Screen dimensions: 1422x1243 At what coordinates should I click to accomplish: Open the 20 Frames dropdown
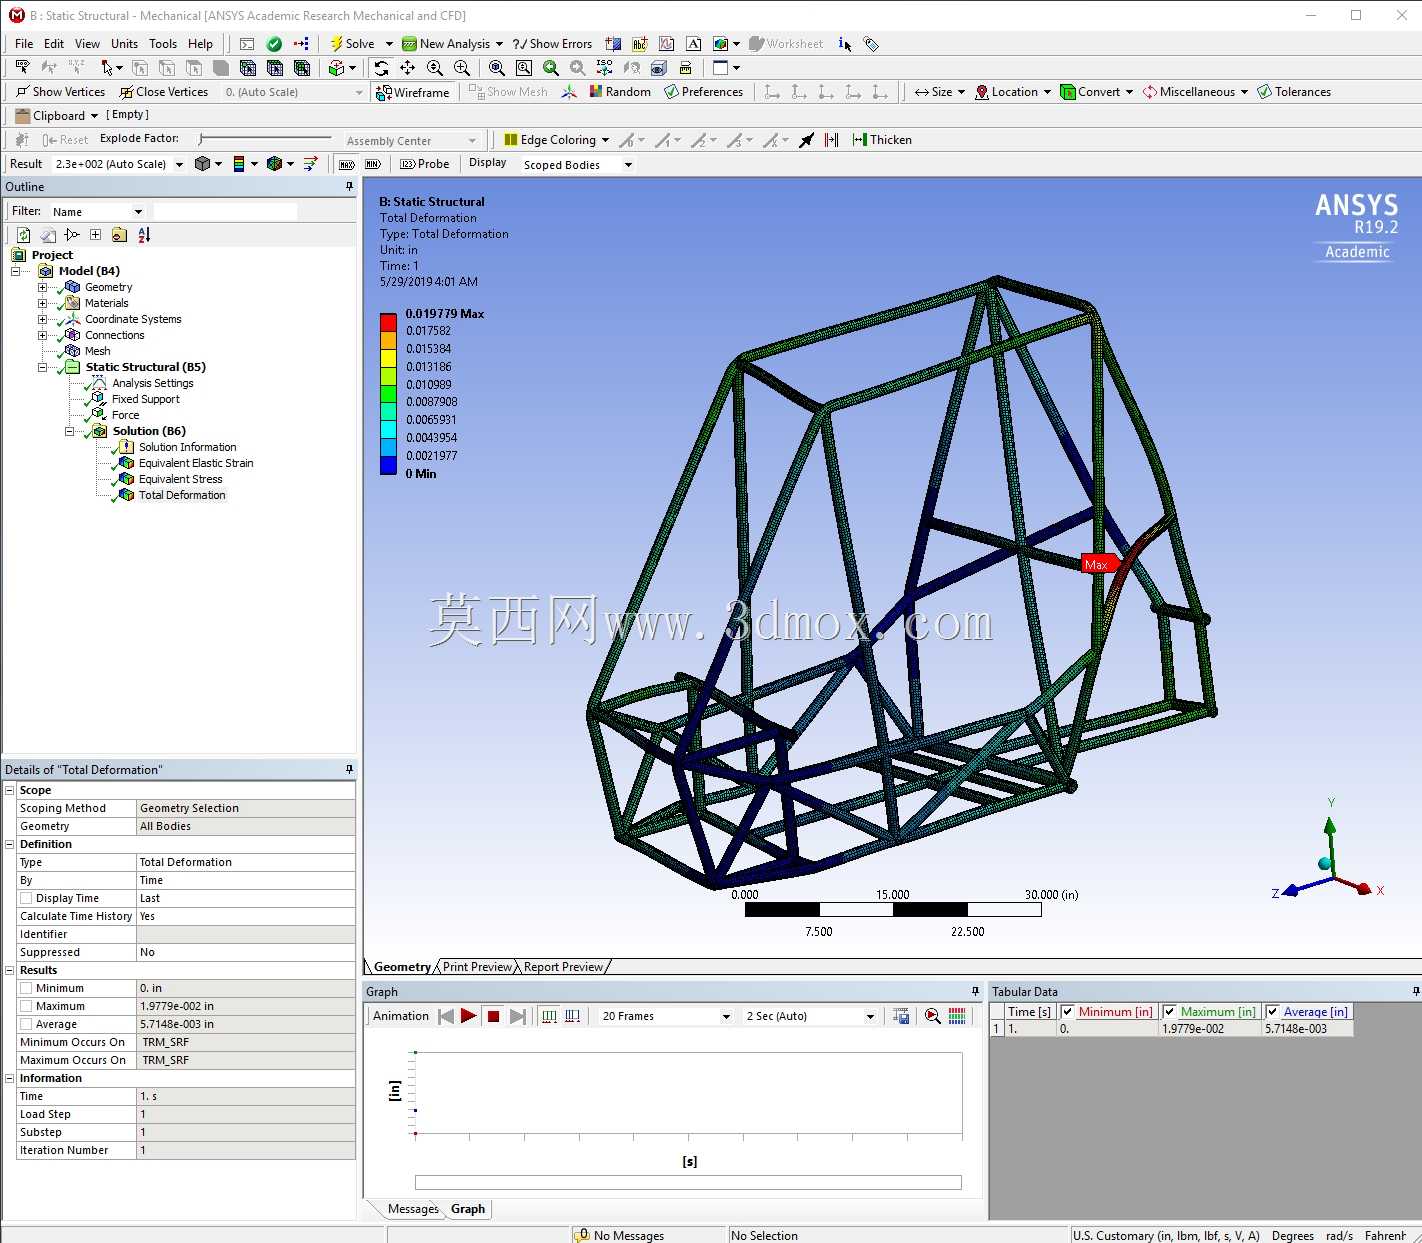point(727,1016)
